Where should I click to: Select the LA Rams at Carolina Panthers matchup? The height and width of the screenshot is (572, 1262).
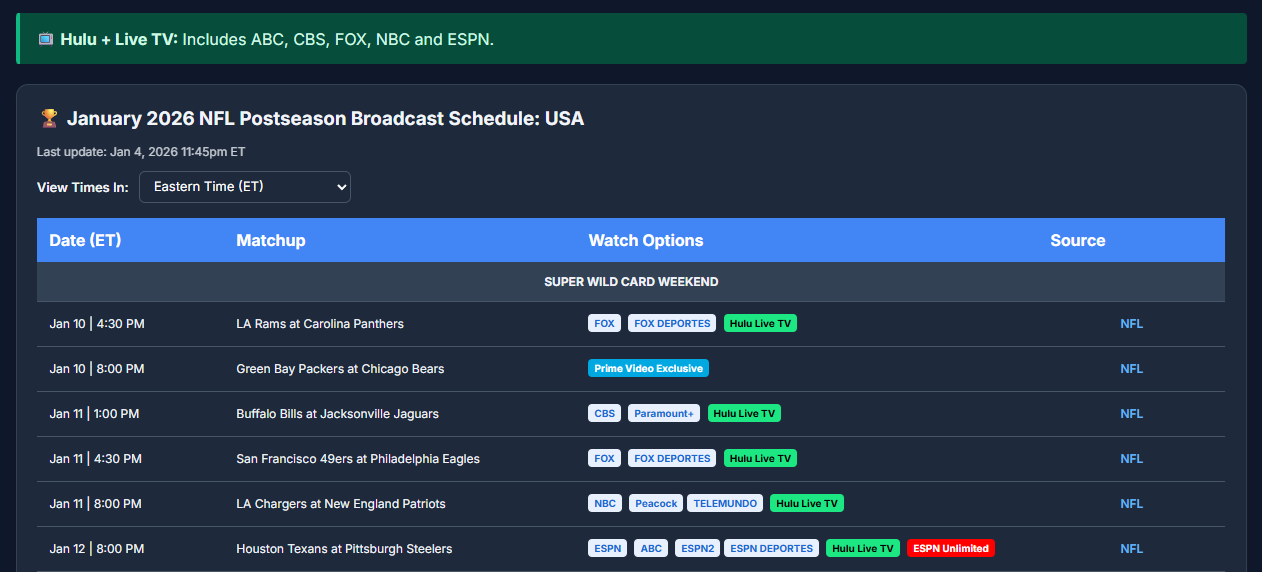320,324
